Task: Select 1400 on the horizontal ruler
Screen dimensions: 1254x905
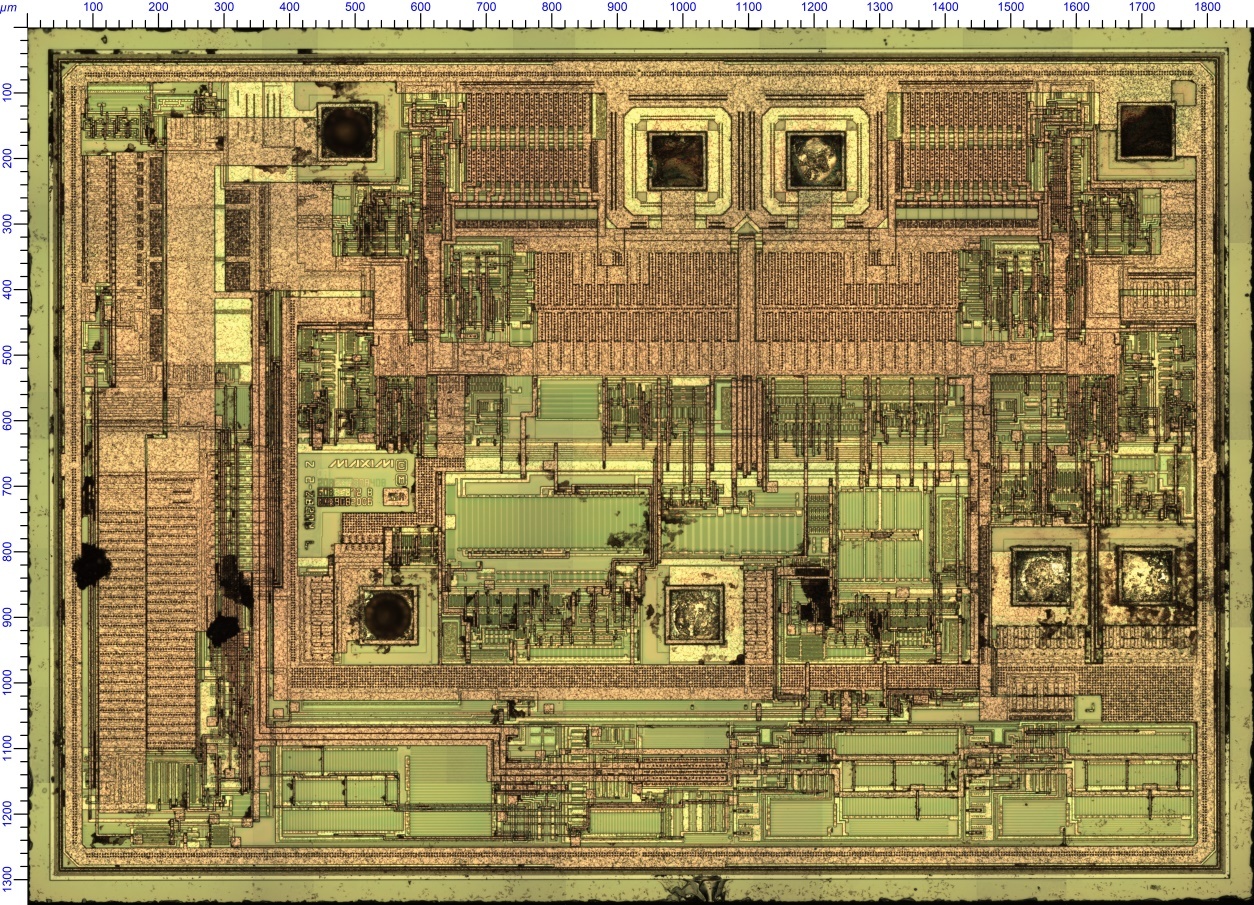Action: coord(946,7)
